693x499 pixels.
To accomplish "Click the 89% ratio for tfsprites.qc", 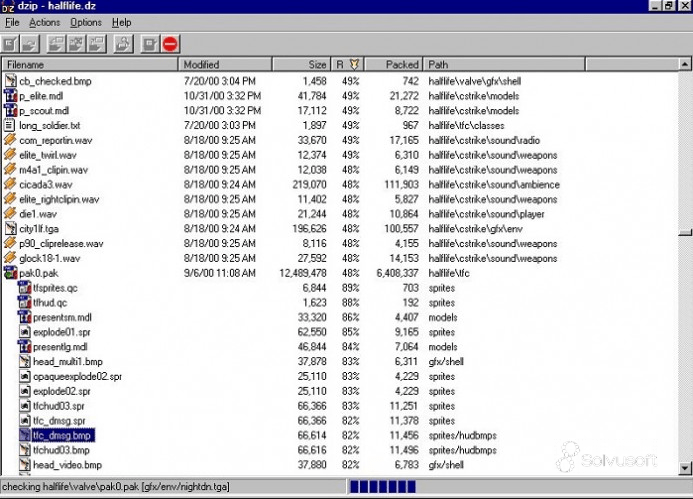I will (350, 288).
